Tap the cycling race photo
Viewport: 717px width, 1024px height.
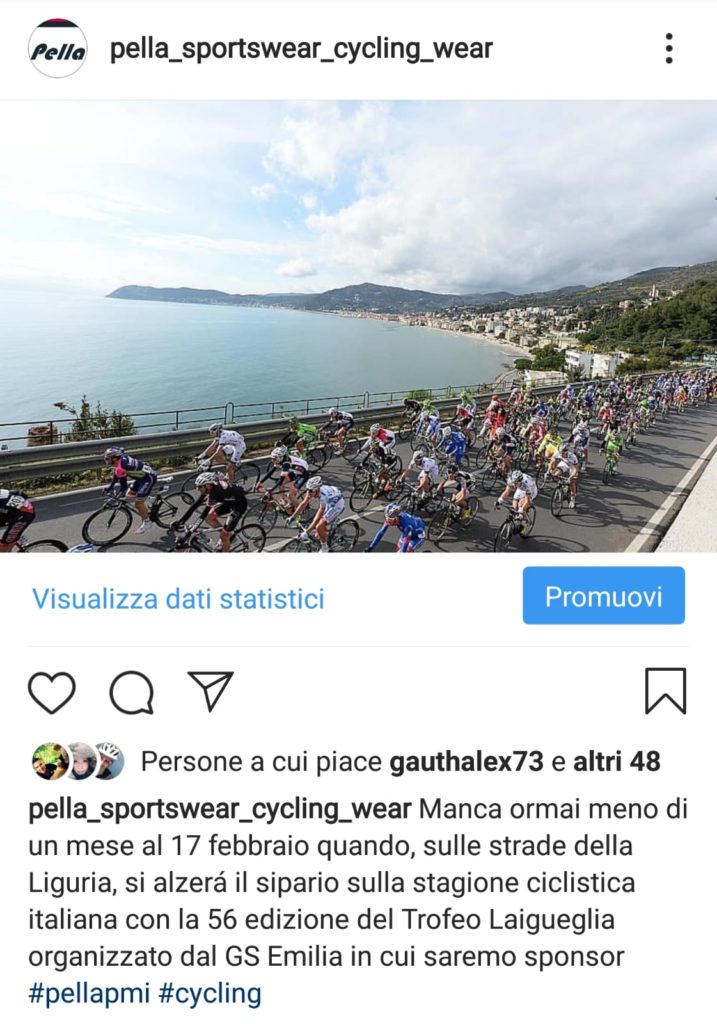coord(358,326)
